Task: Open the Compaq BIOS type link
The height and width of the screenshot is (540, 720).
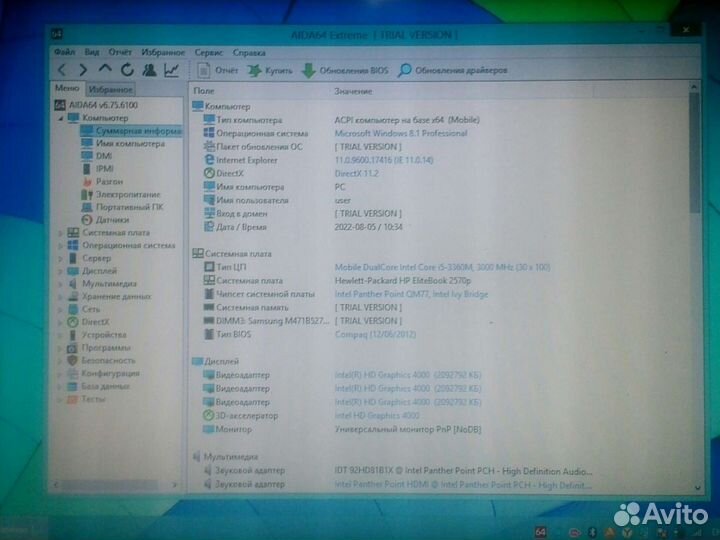Action: click(x=375, y=334)
